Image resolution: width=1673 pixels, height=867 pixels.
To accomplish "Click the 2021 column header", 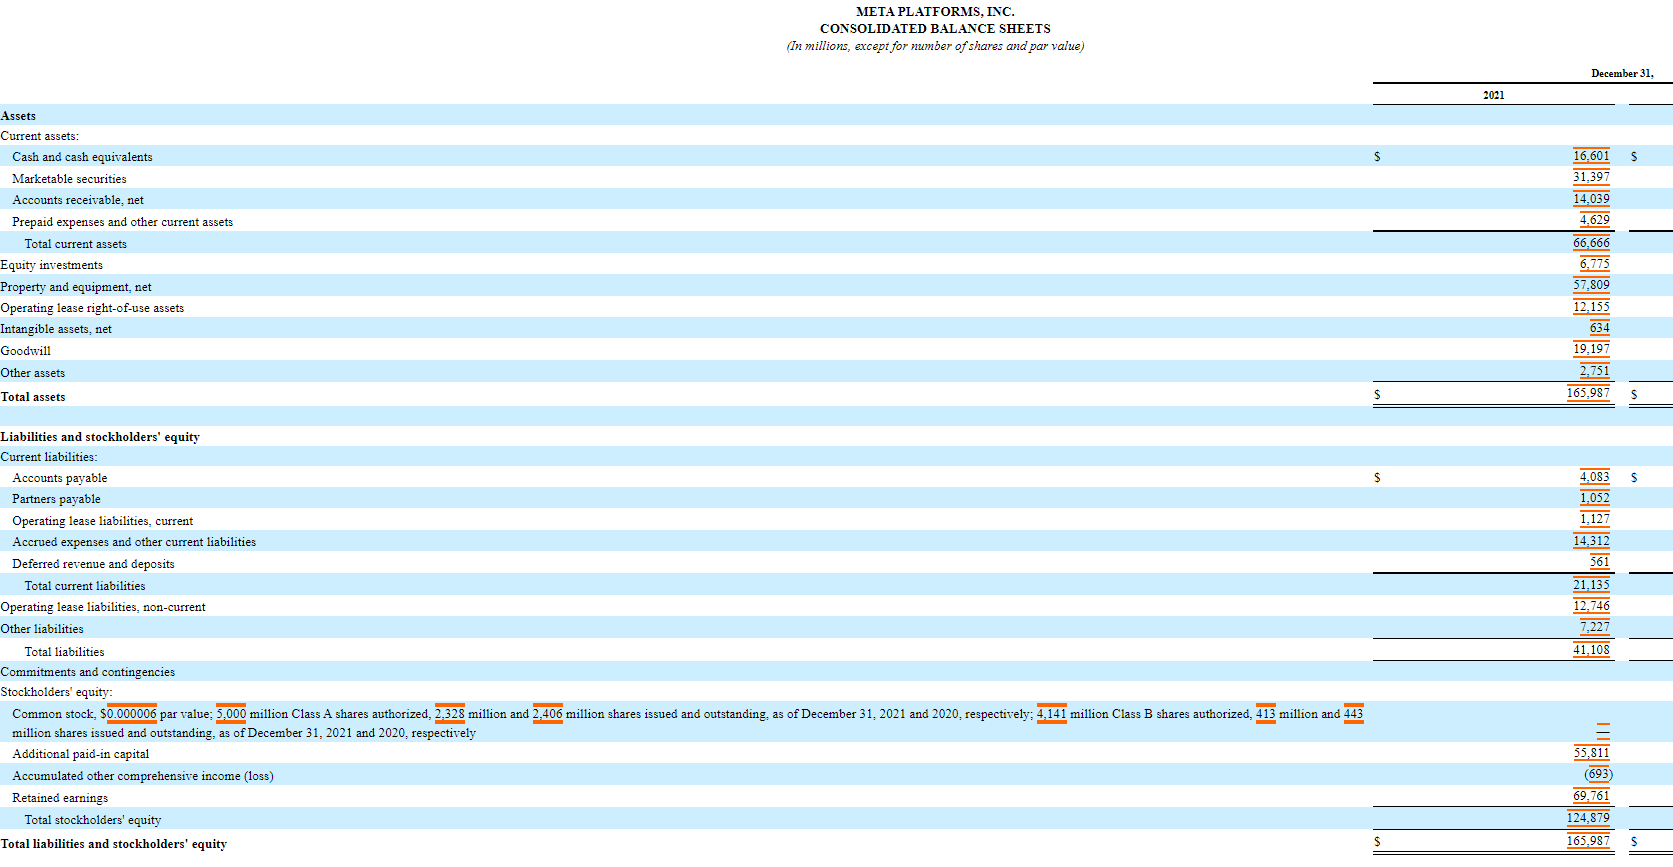I will (1493, 95).
